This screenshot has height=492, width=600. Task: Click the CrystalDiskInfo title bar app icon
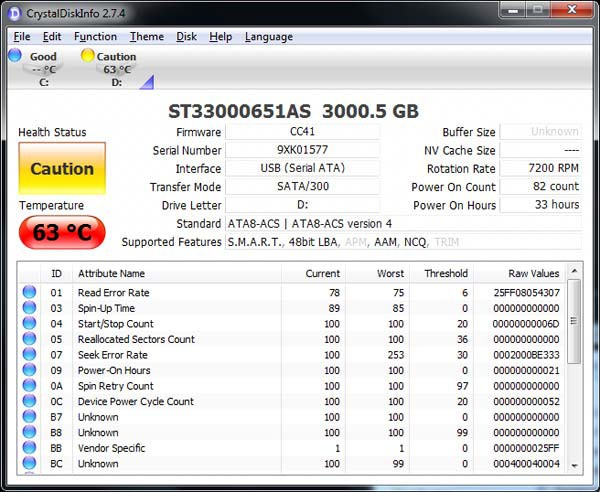click(15, 14)
